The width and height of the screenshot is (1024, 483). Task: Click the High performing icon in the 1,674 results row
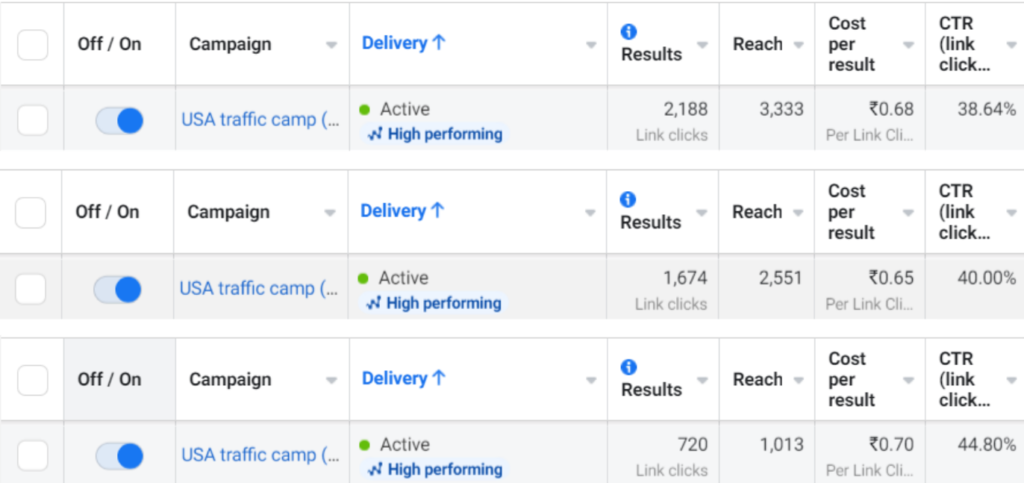[x=374, y=303]
